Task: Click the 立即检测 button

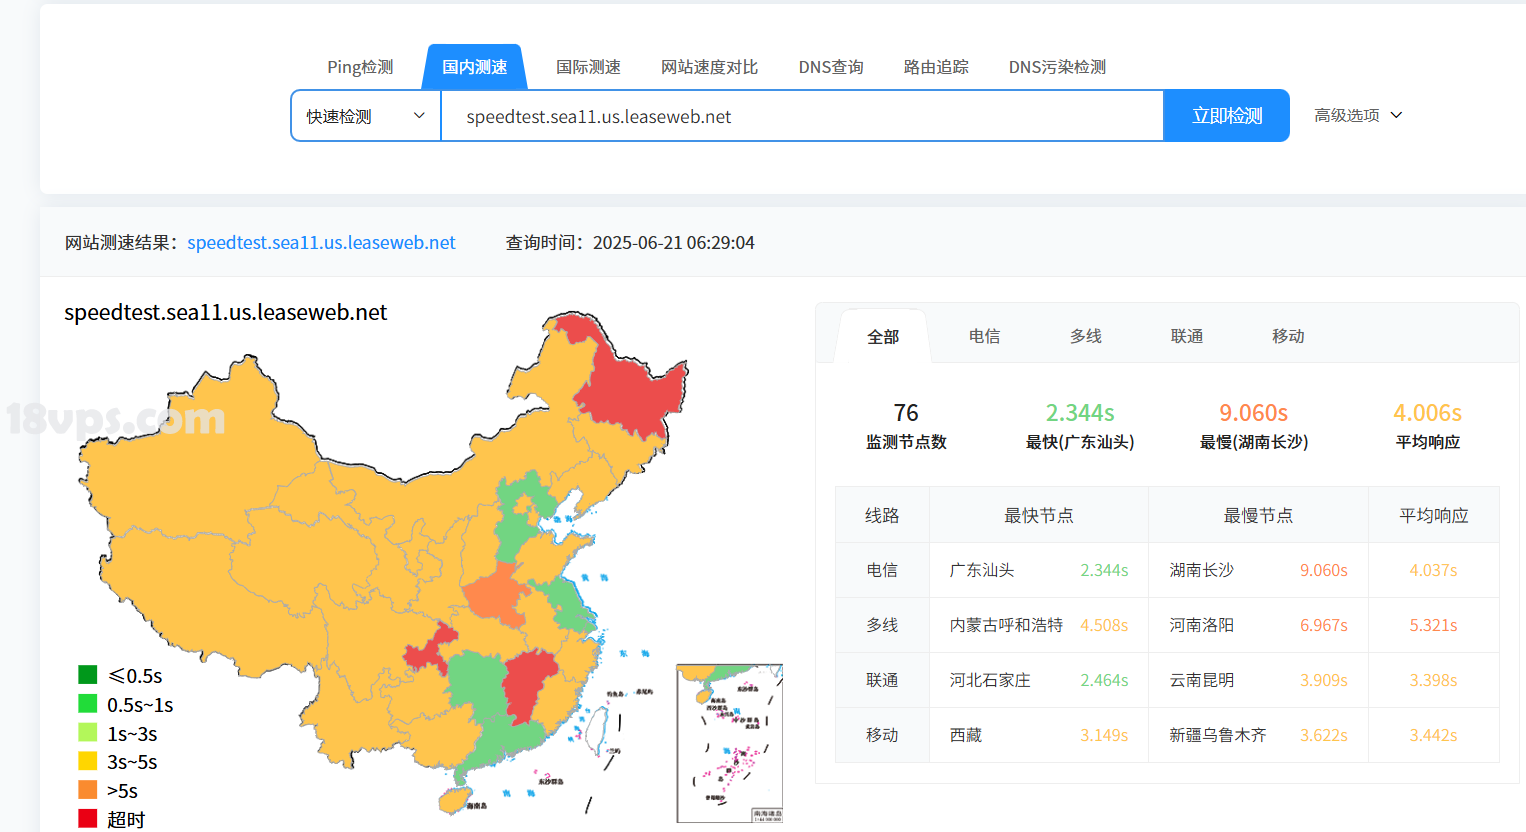Action: click(x=1227, y=116)
